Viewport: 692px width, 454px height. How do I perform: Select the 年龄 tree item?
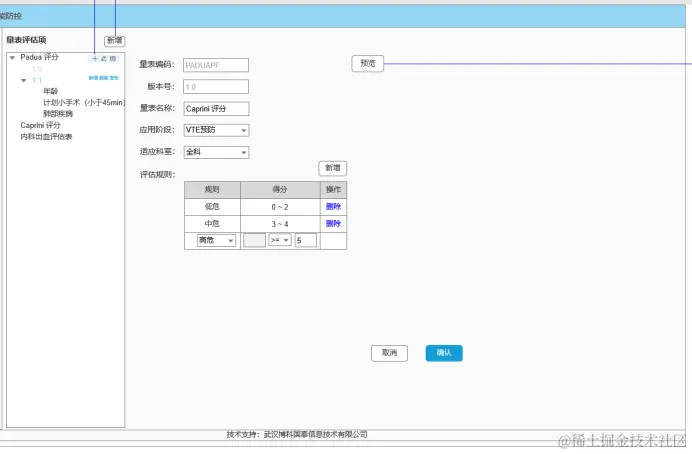pyautogui.click(x=50, y=91)
